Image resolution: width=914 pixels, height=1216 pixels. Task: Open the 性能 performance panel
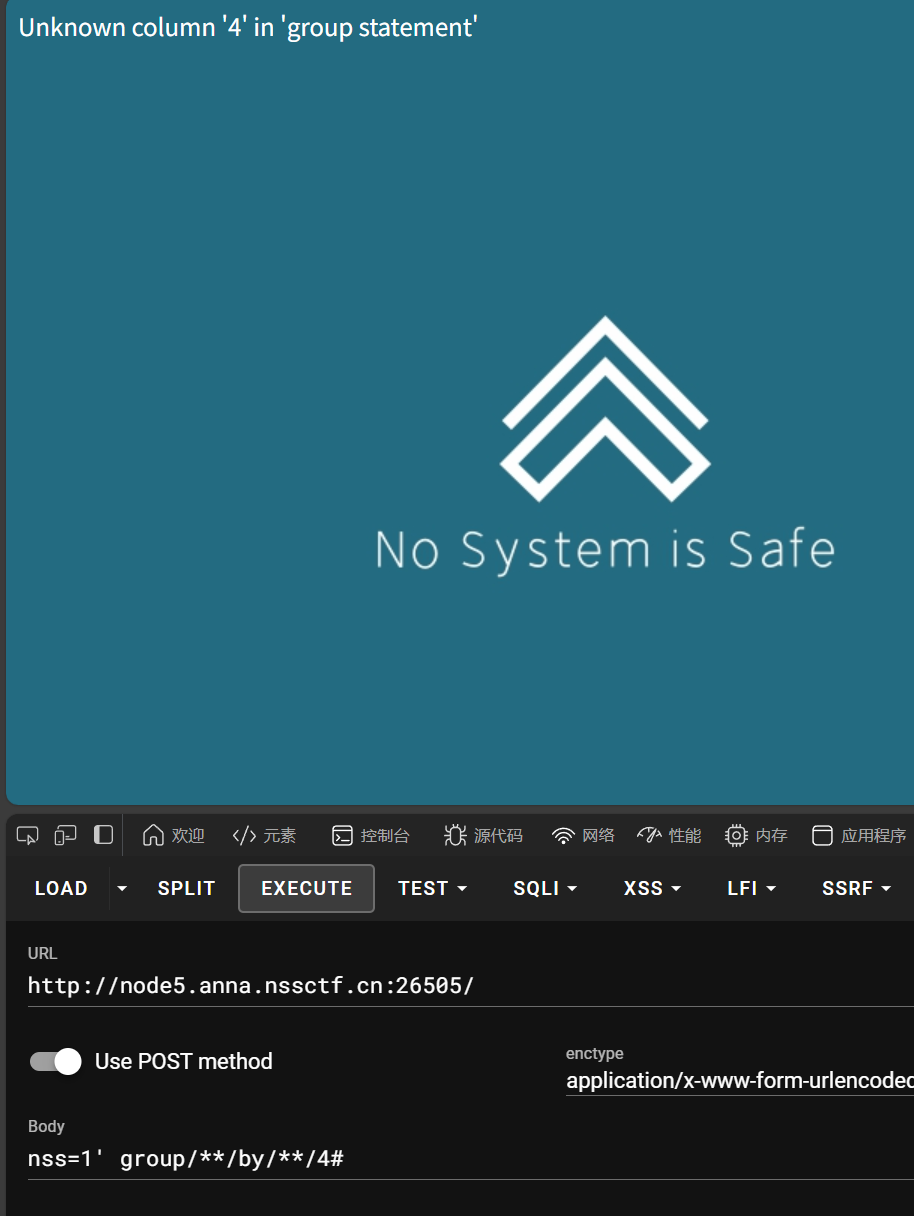669,836
